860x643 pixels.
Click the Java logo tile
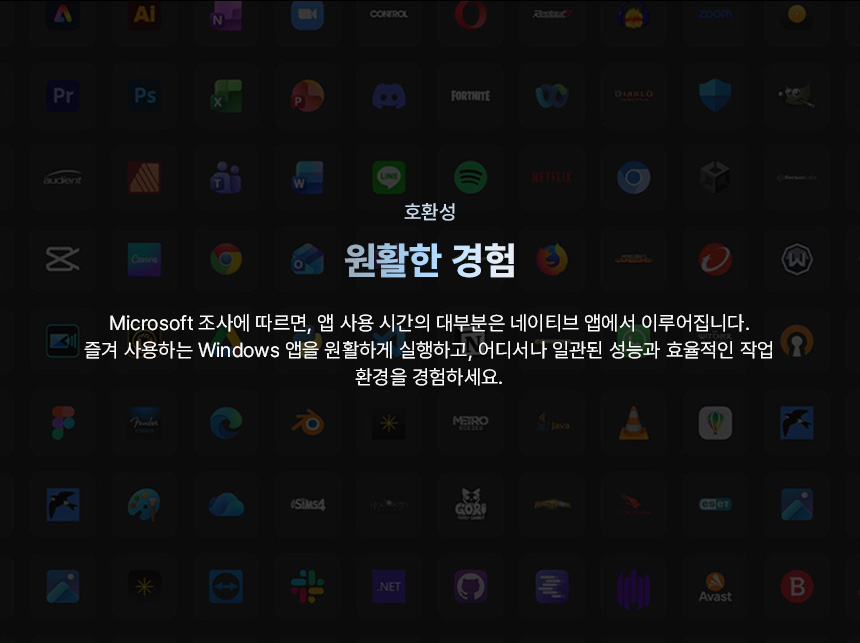click(552, 422)
